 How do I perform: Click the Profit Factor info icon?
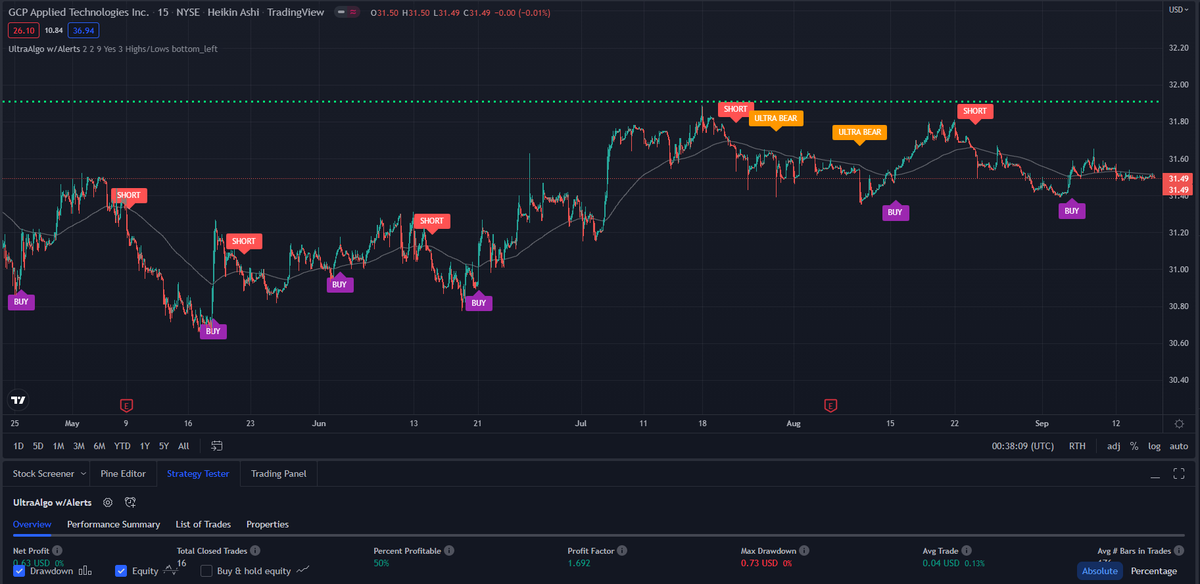click(622, 550)
